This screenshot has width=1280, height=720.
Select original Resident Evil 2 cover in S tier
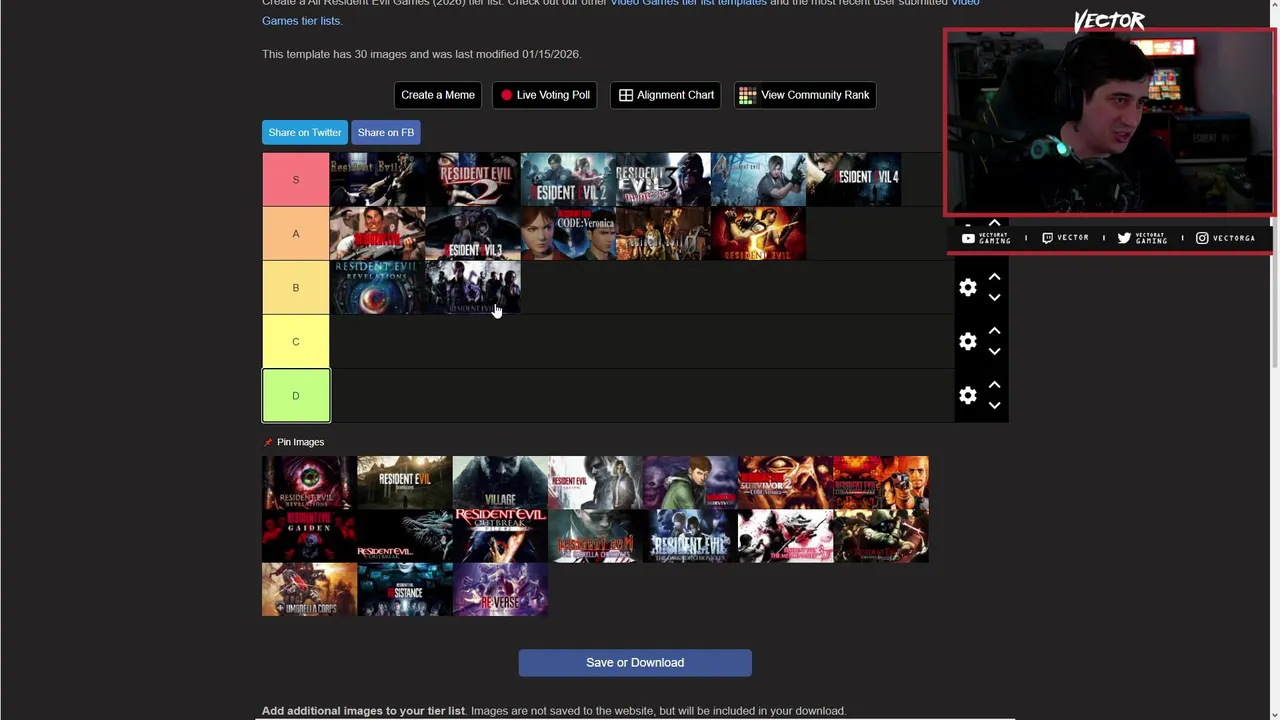(x=473, y=179)
